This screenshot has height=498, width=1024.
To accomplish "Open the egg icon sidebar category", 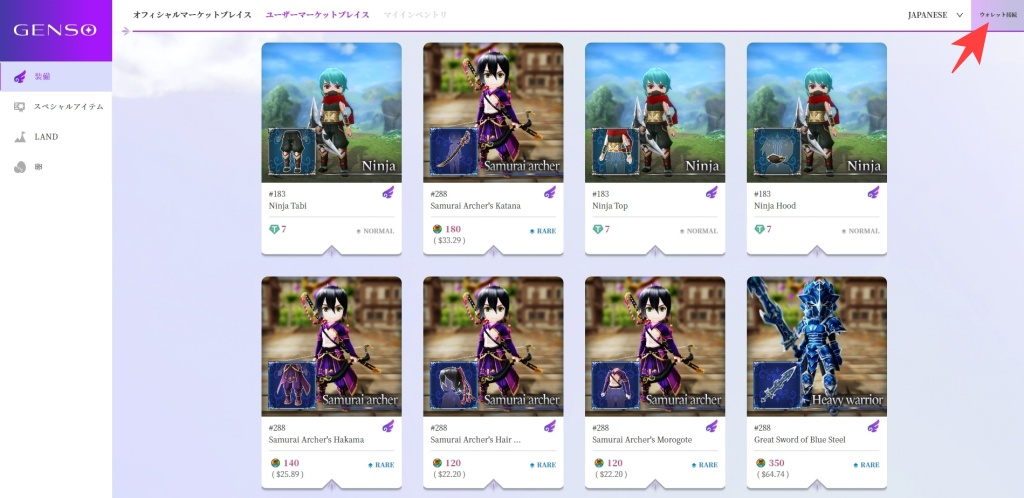I will (x=20, y=167).
